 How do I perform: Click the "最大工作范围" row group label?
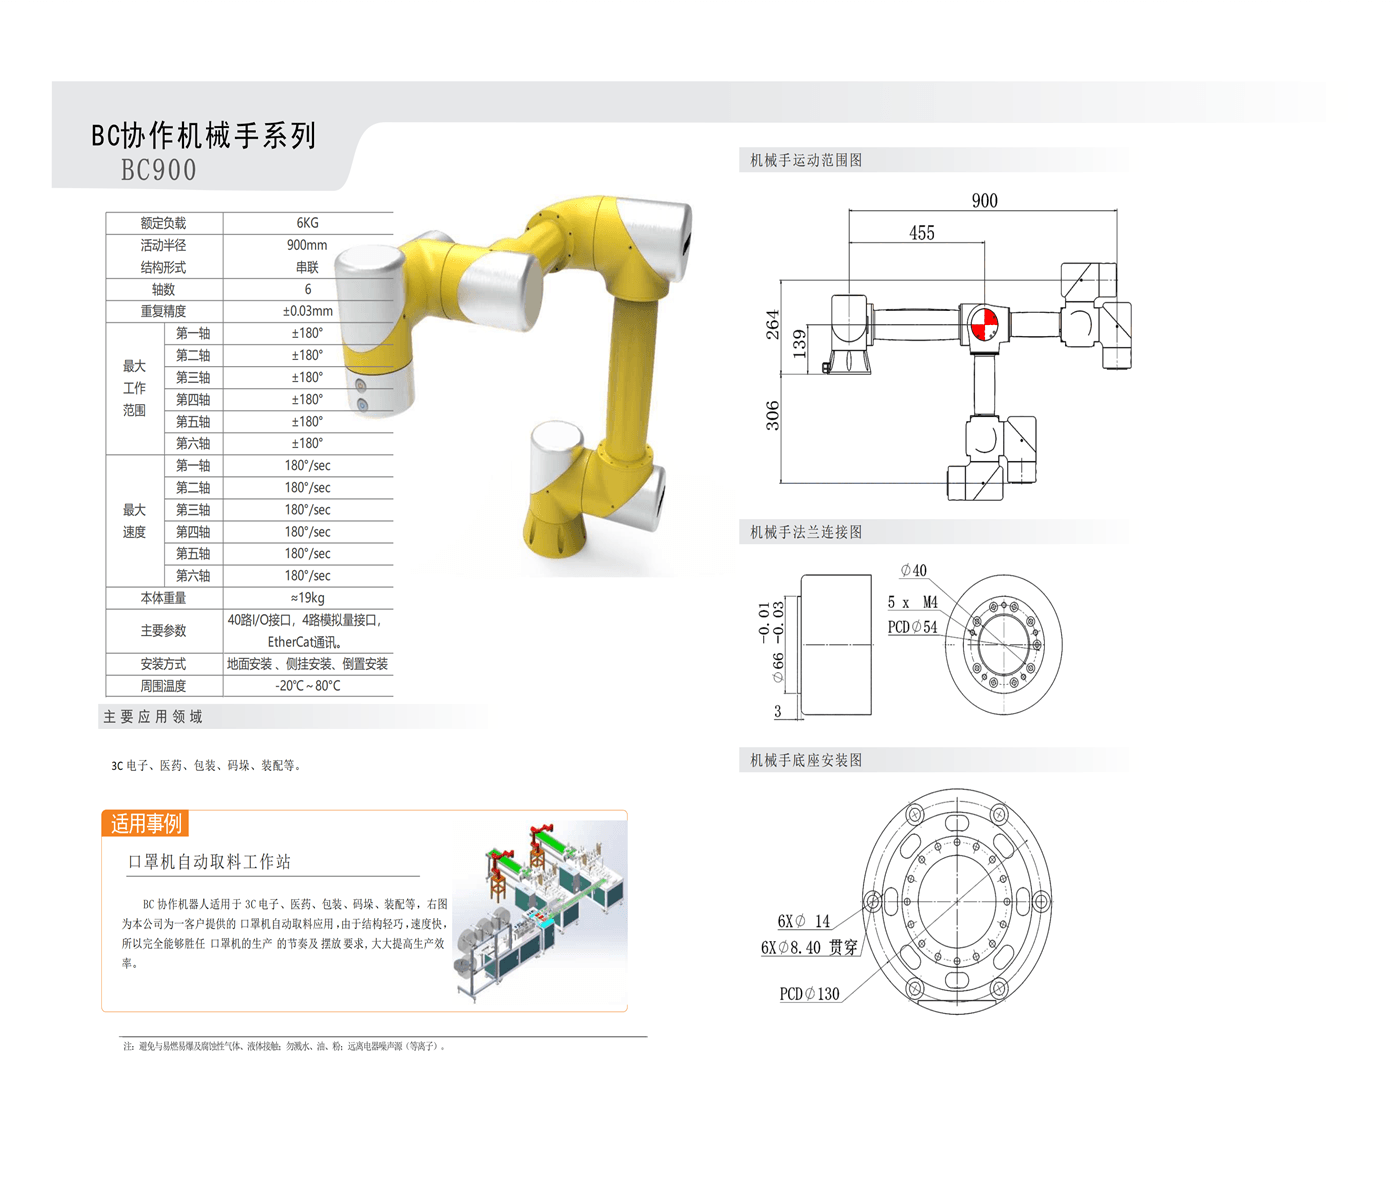click(134, 388)
